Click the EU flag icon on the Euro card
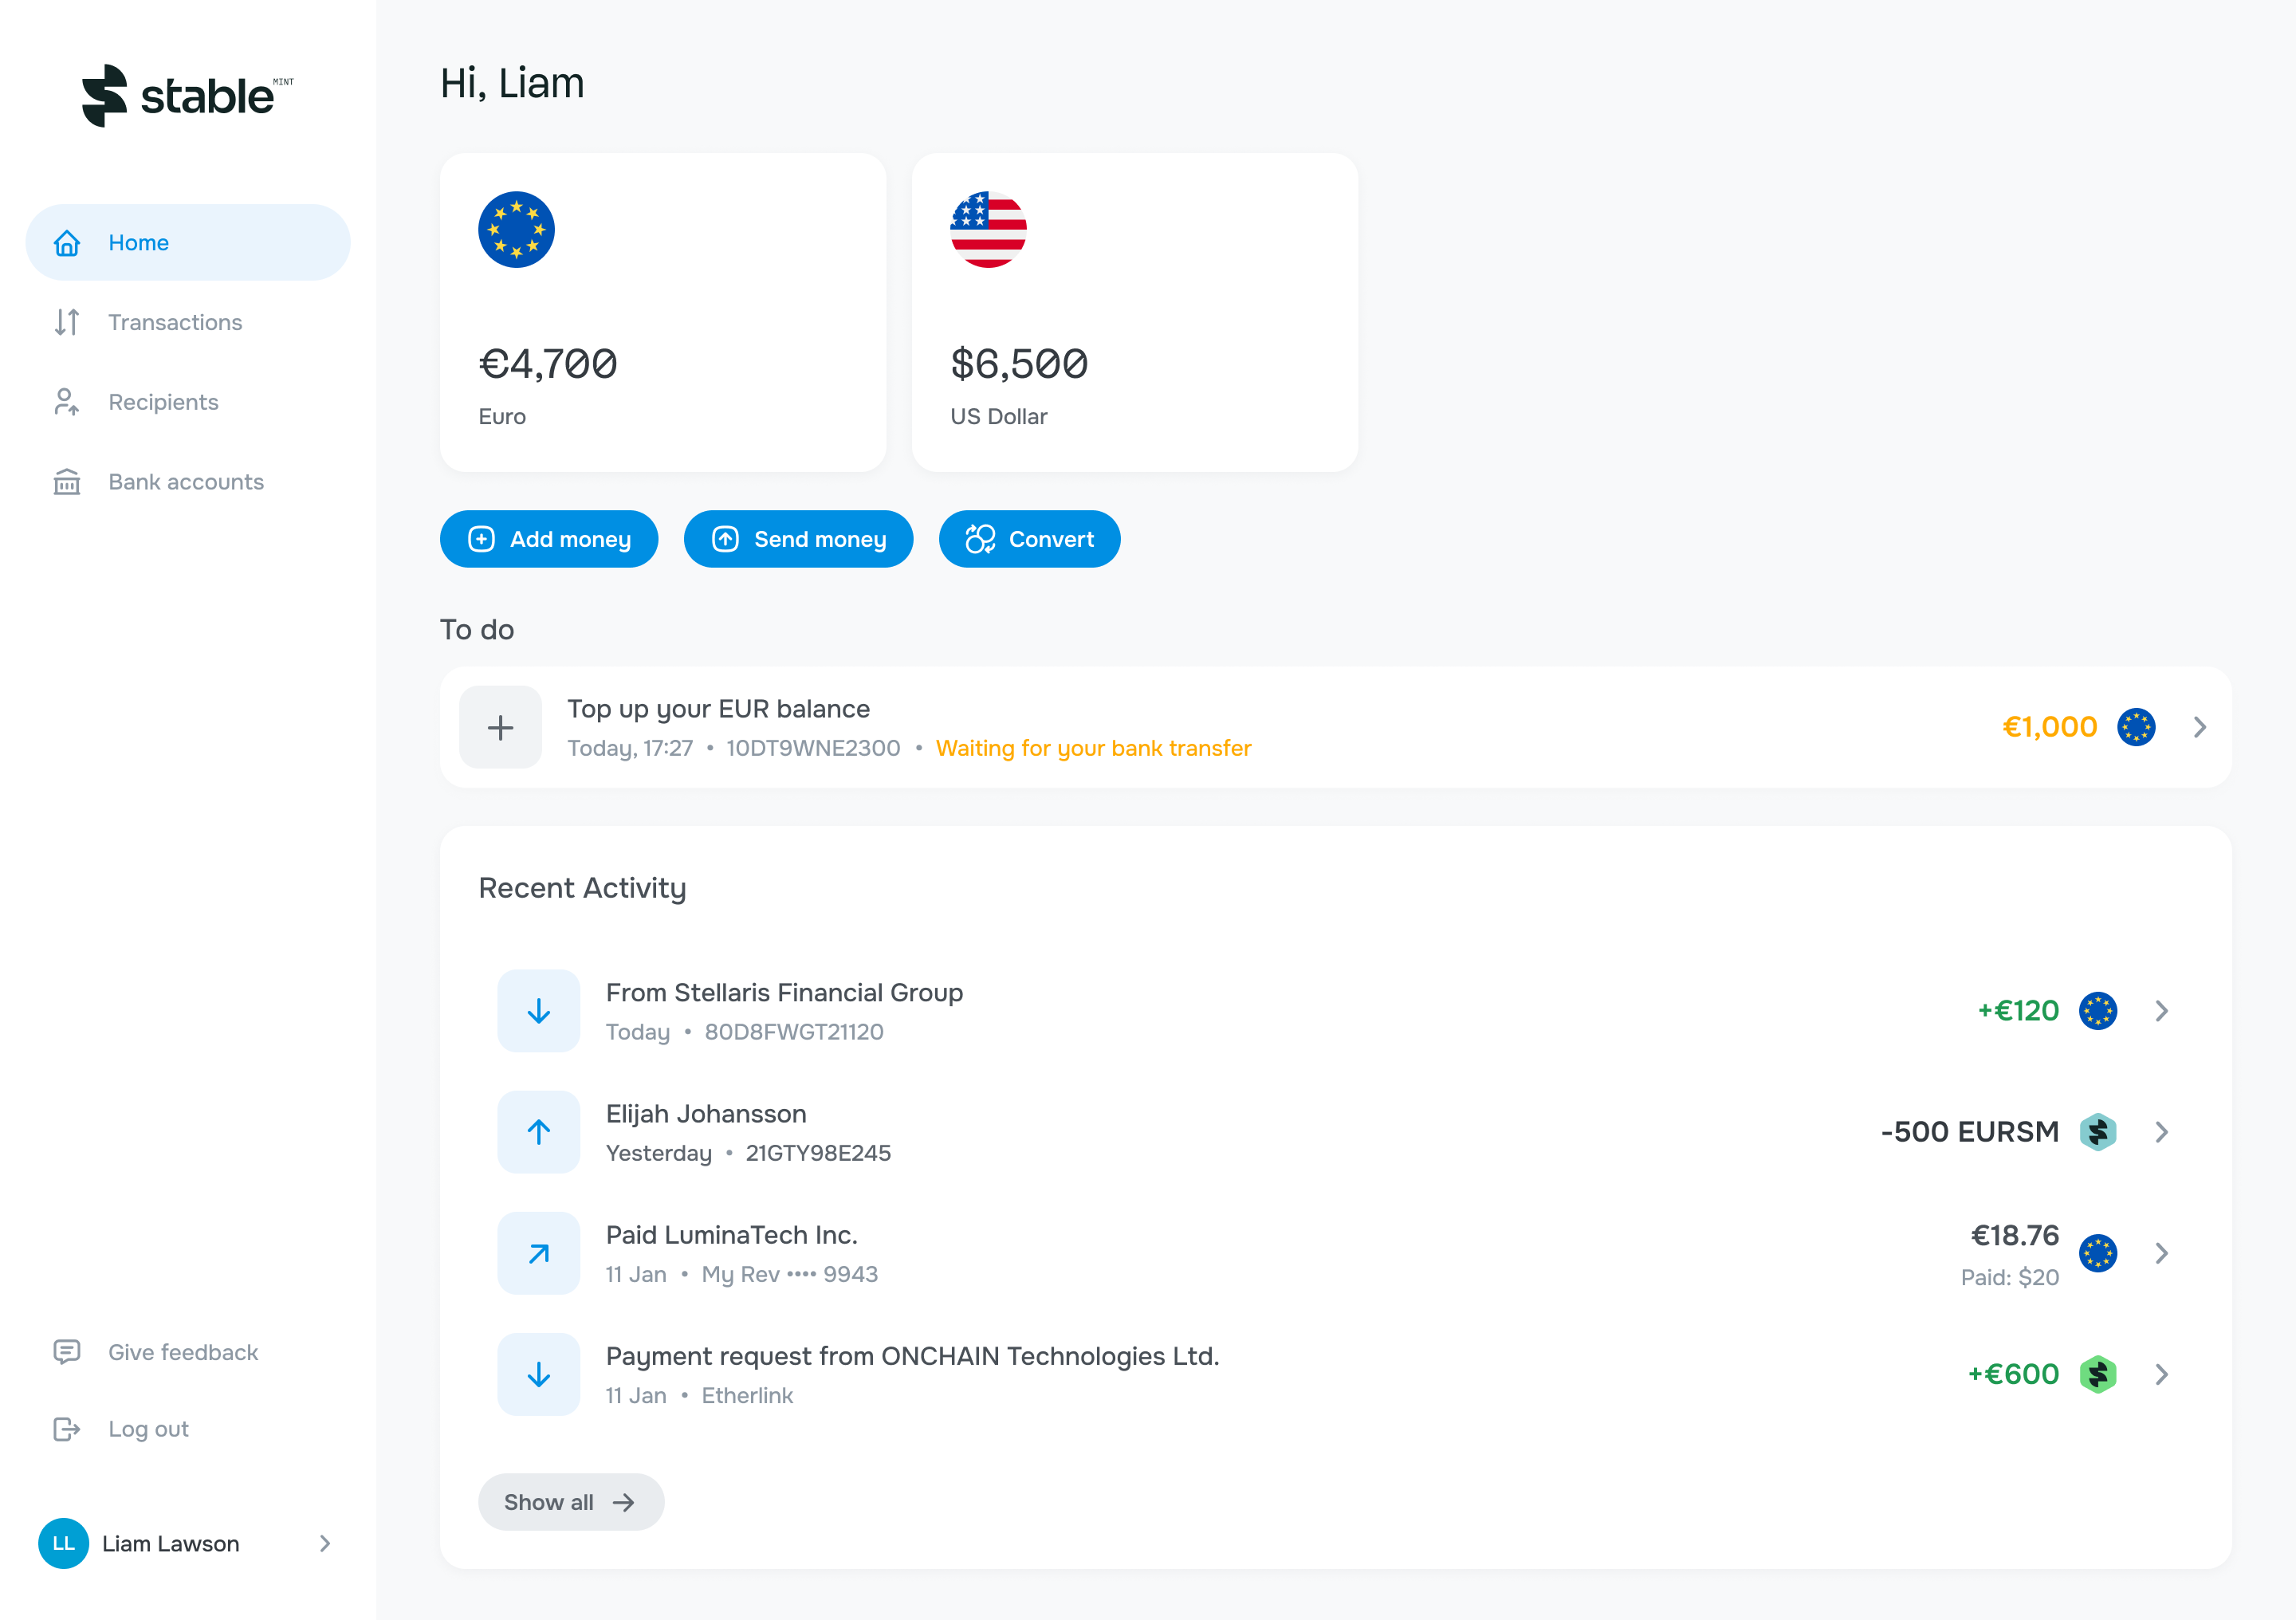The height and width of the screenshot is (1620, 2296). [517, 229]
